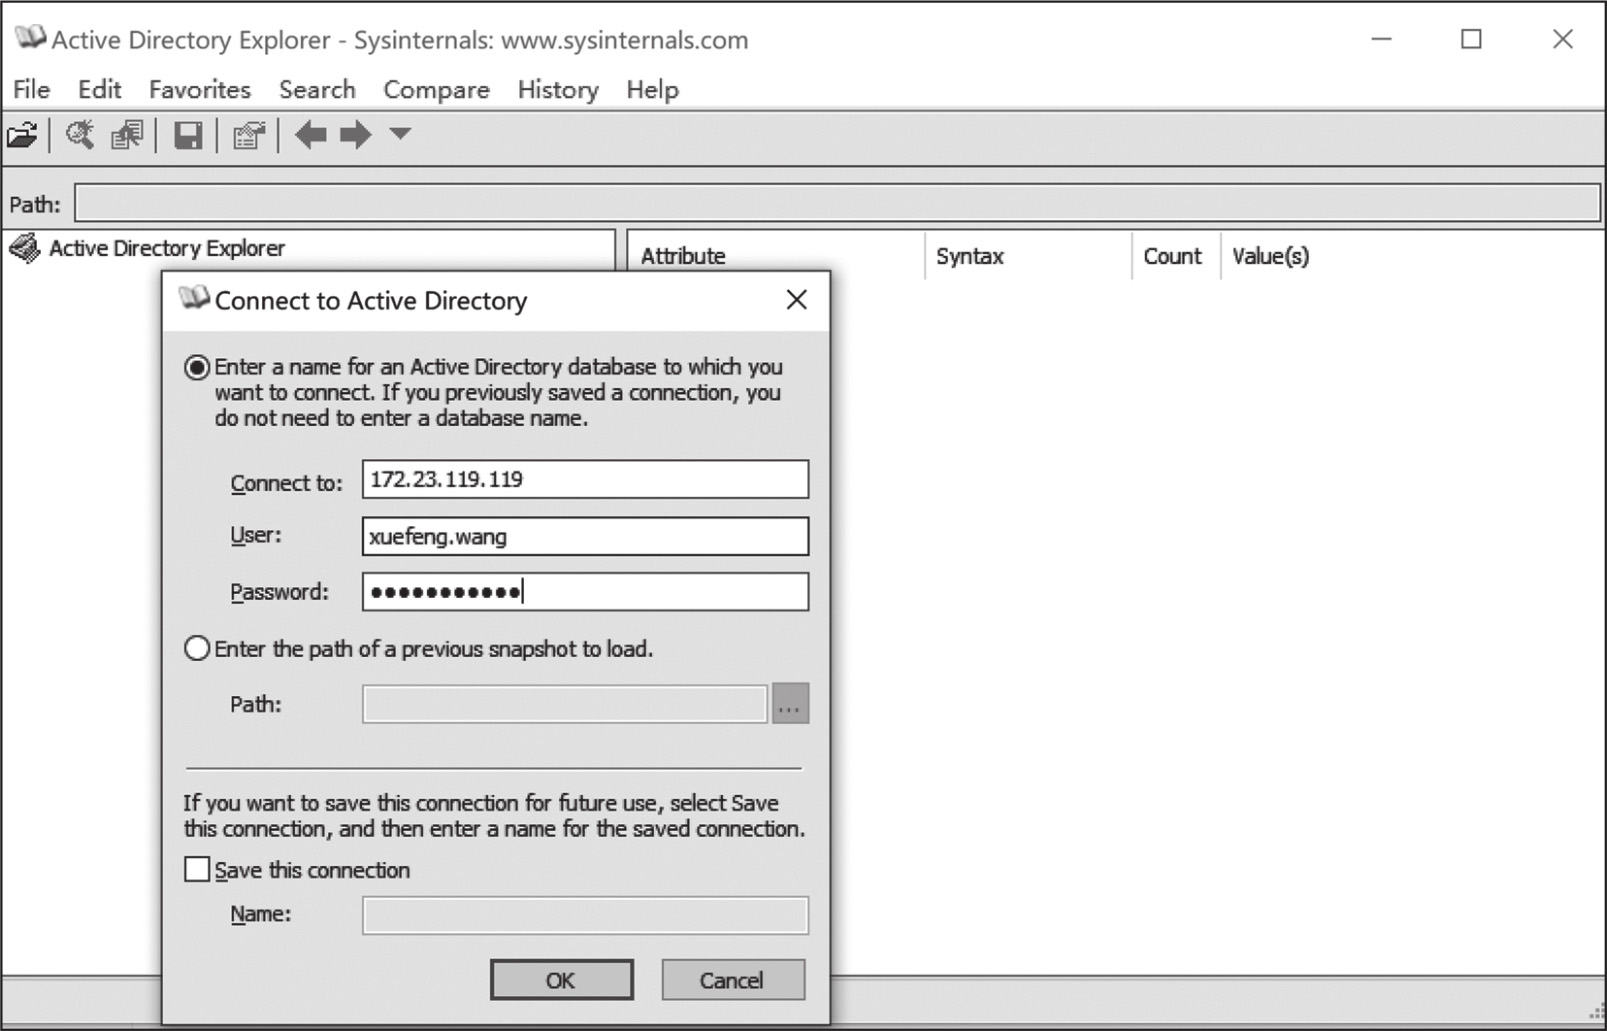
Task: Open the History menu
Action: tap(558, 89)
